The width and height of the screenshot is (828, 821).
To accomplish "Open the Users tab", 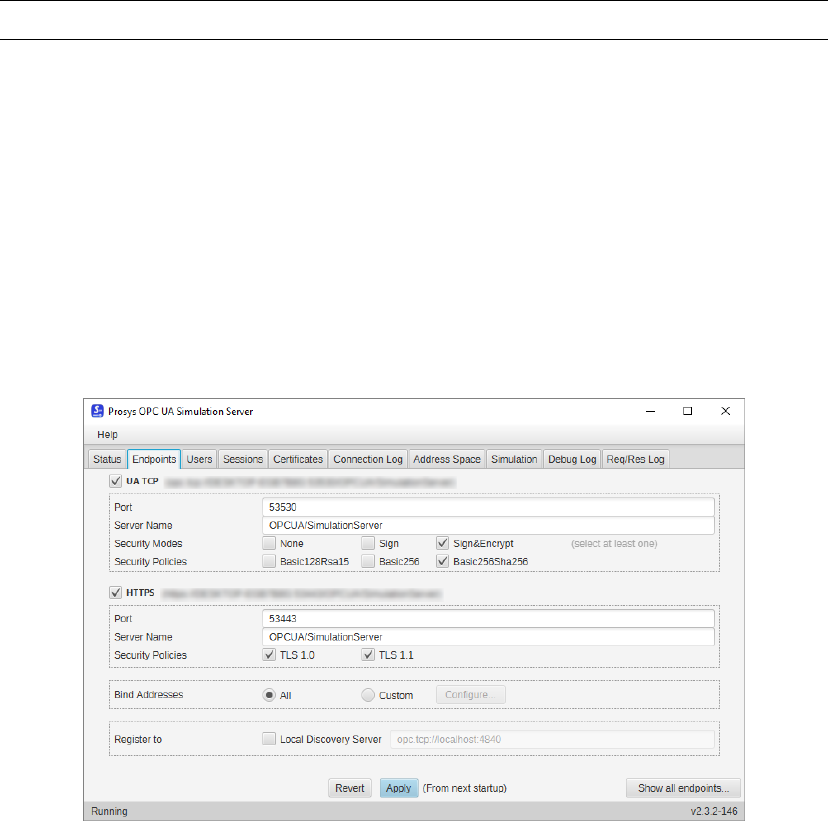I will tap(199, 459).
